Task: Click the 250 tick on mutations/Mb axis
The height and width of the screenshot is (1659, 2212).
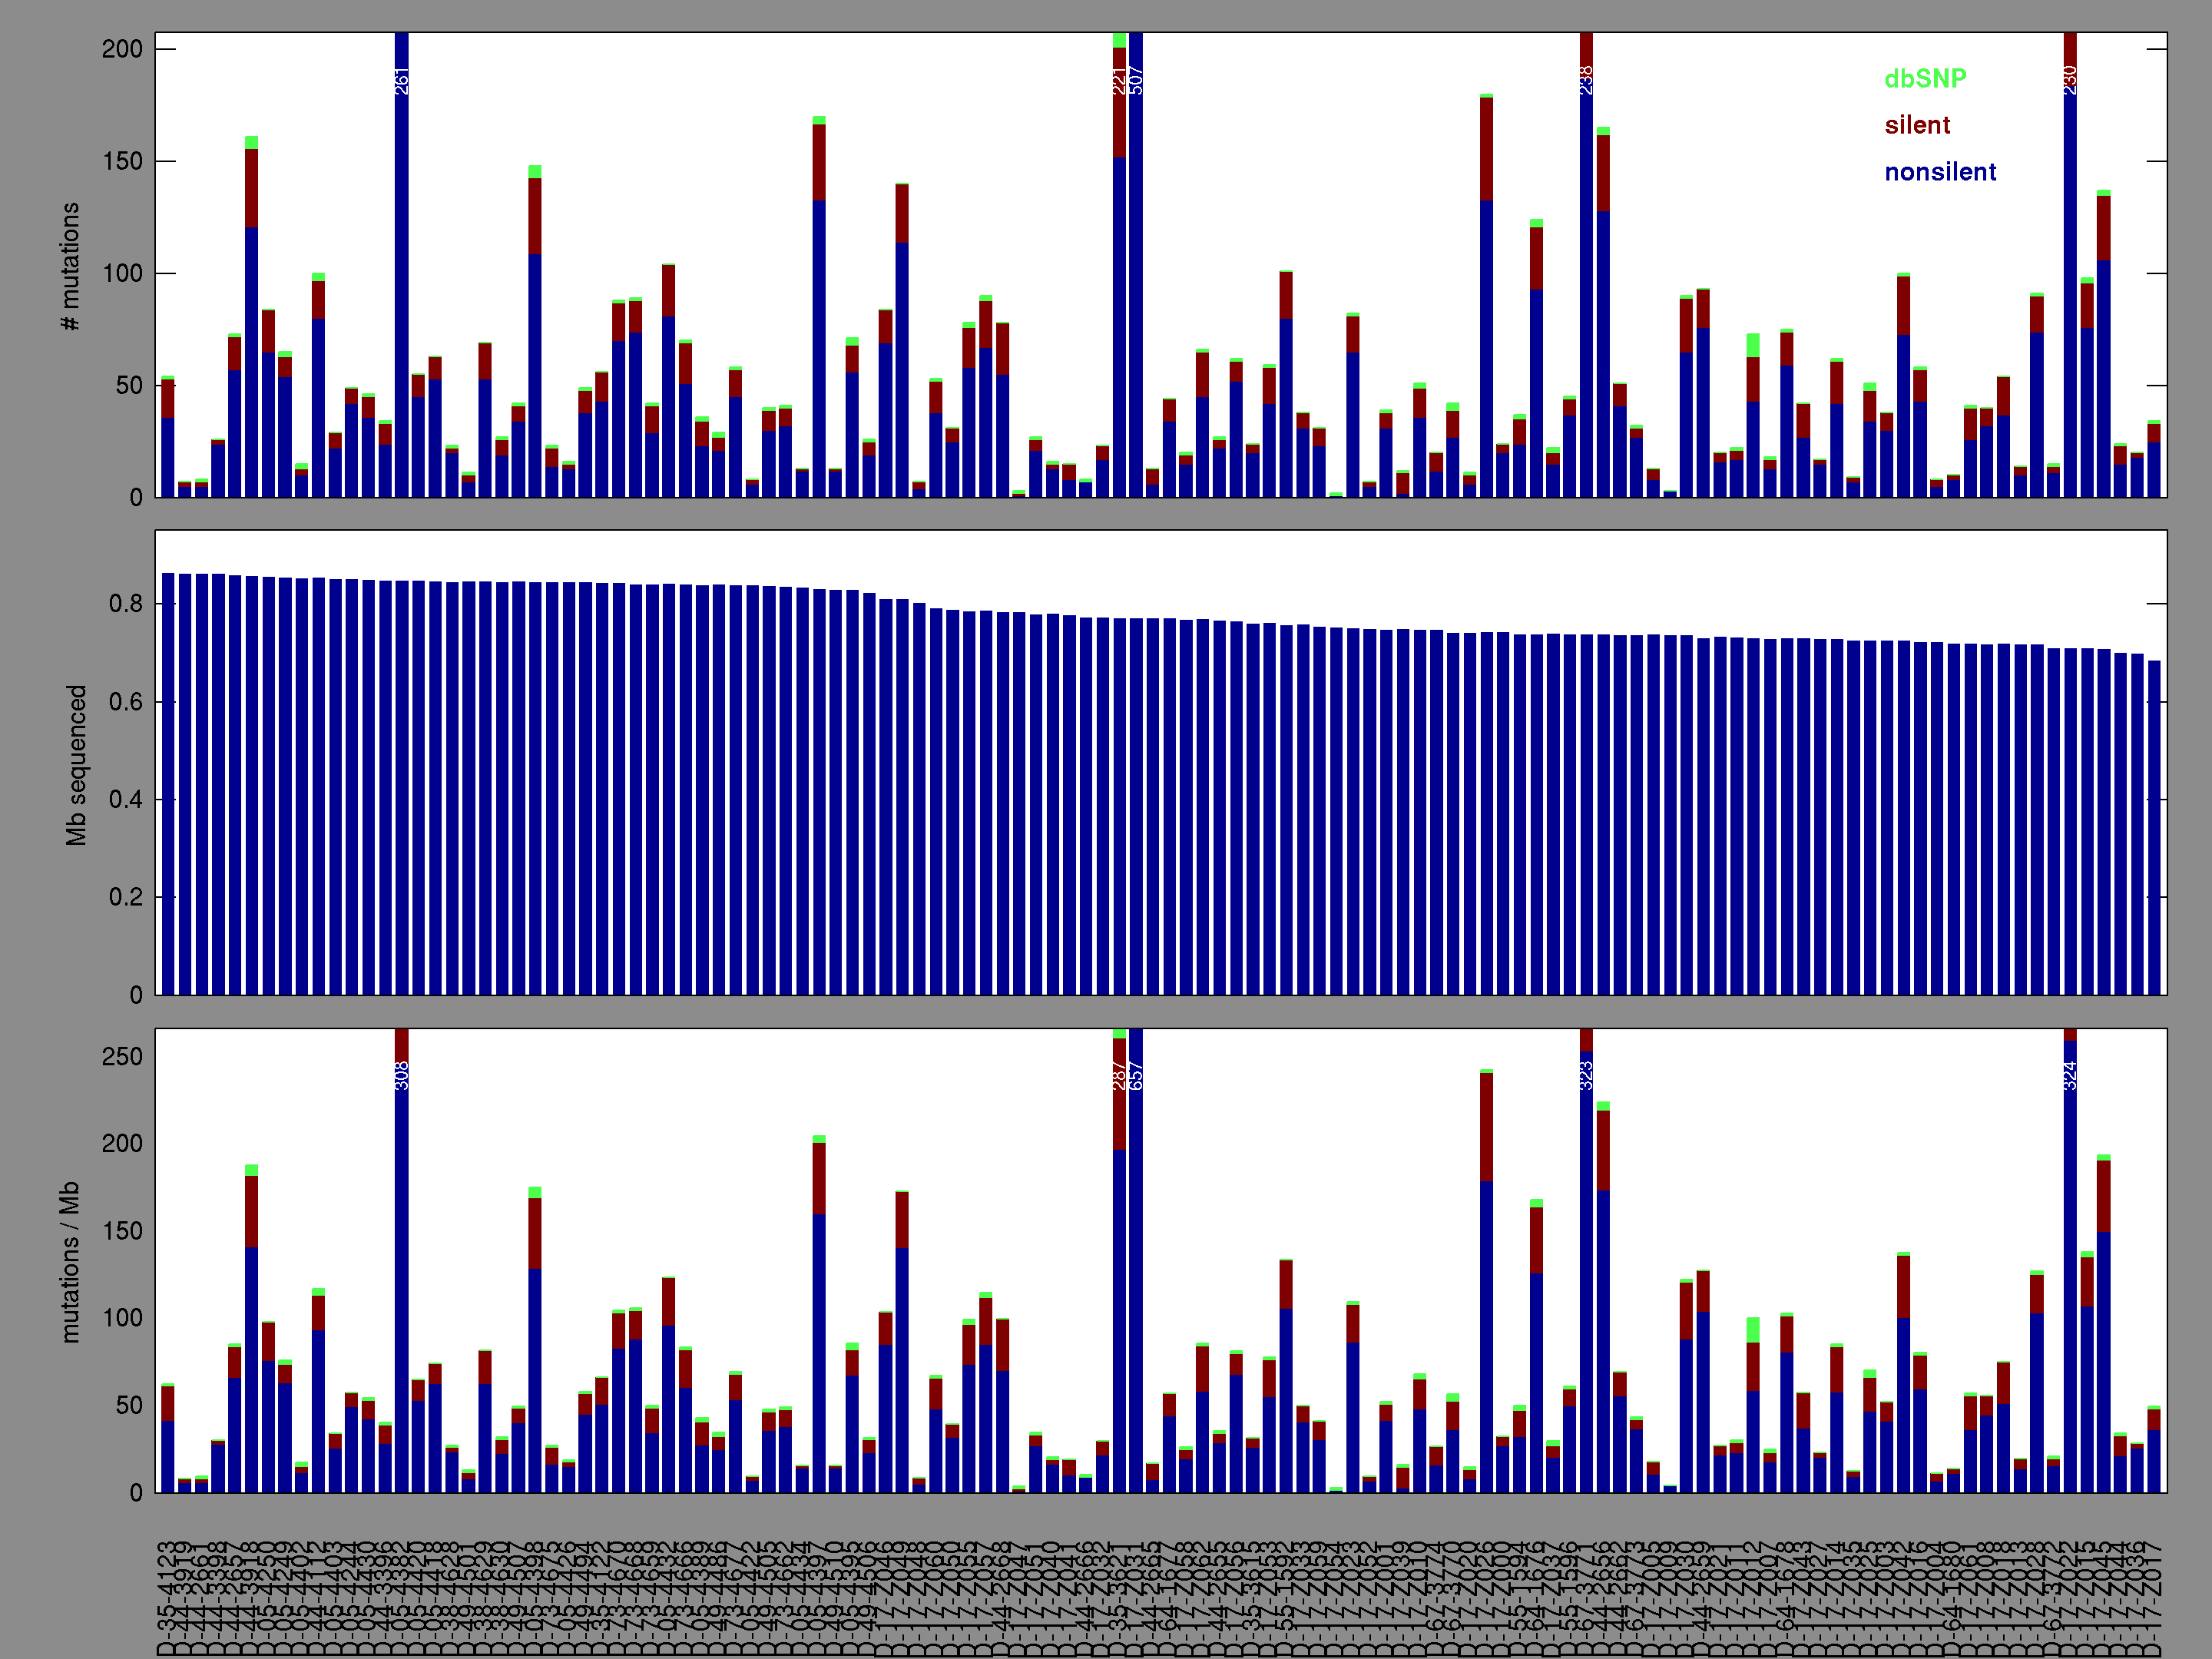Action: [122, 1057]
